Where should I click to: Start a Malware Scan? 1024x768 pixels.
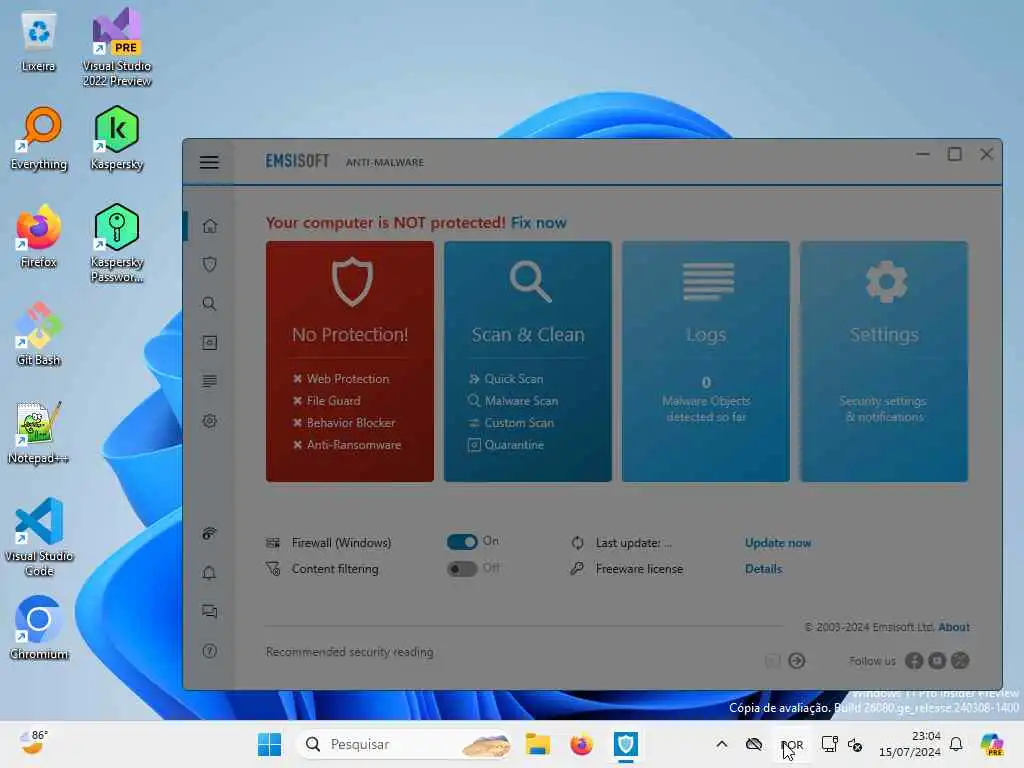point(513,401)
